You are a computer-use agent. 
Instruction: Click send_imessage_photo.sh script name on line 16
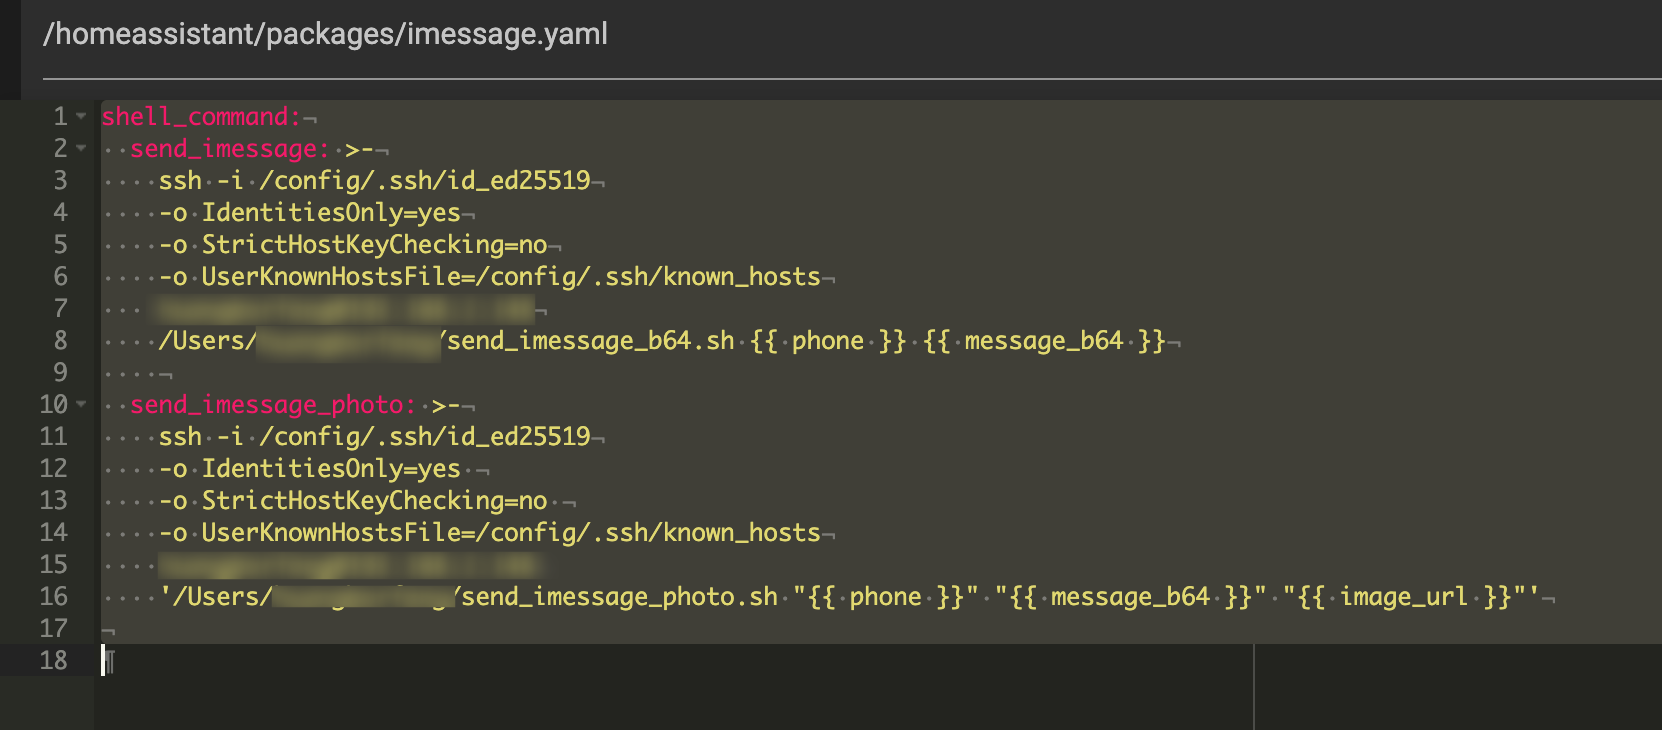coord(619,597)
